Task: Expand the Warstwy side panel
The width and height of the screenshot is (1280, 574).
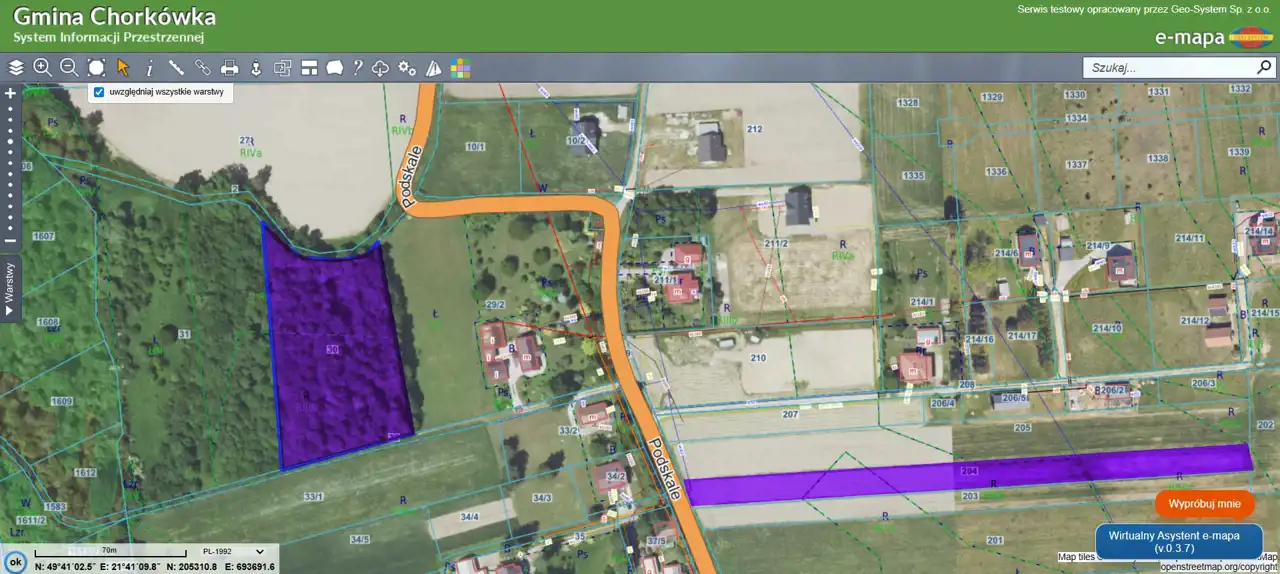Action: (x=10, y=288)
